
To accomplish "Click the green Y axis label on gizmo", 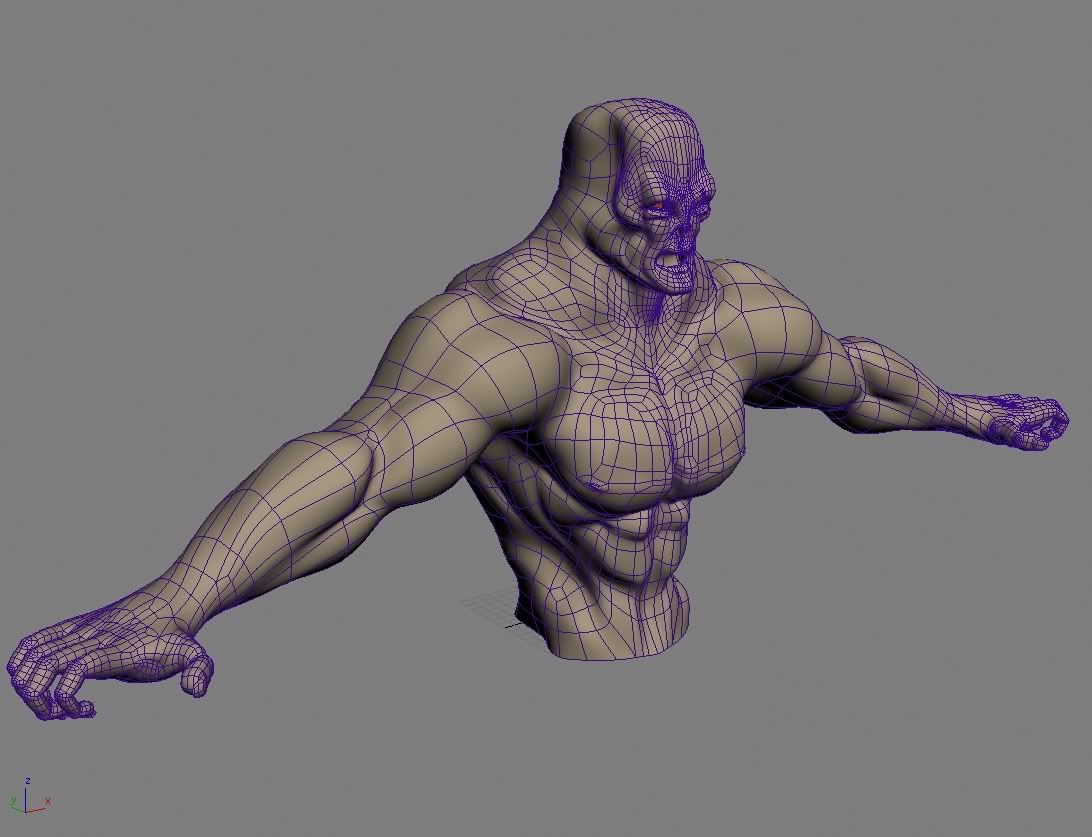I will tap(11, 801).
